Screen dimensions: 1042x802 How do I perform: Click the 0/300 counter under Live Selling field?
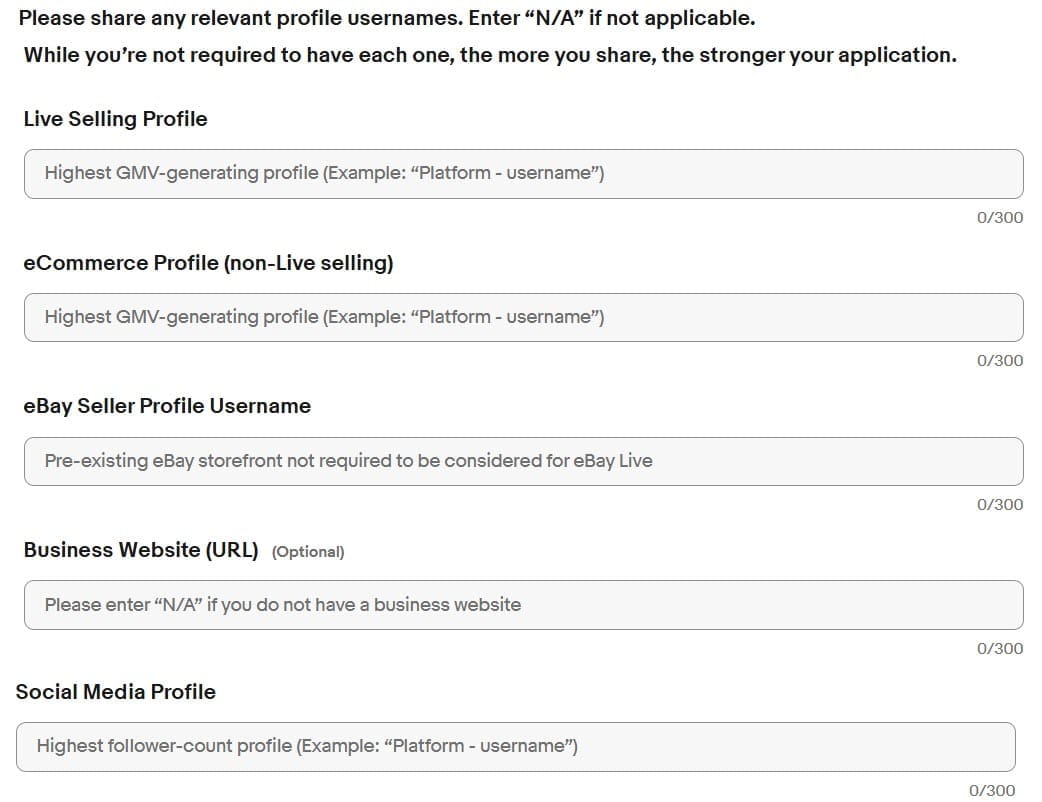click(x=999, y=218)
